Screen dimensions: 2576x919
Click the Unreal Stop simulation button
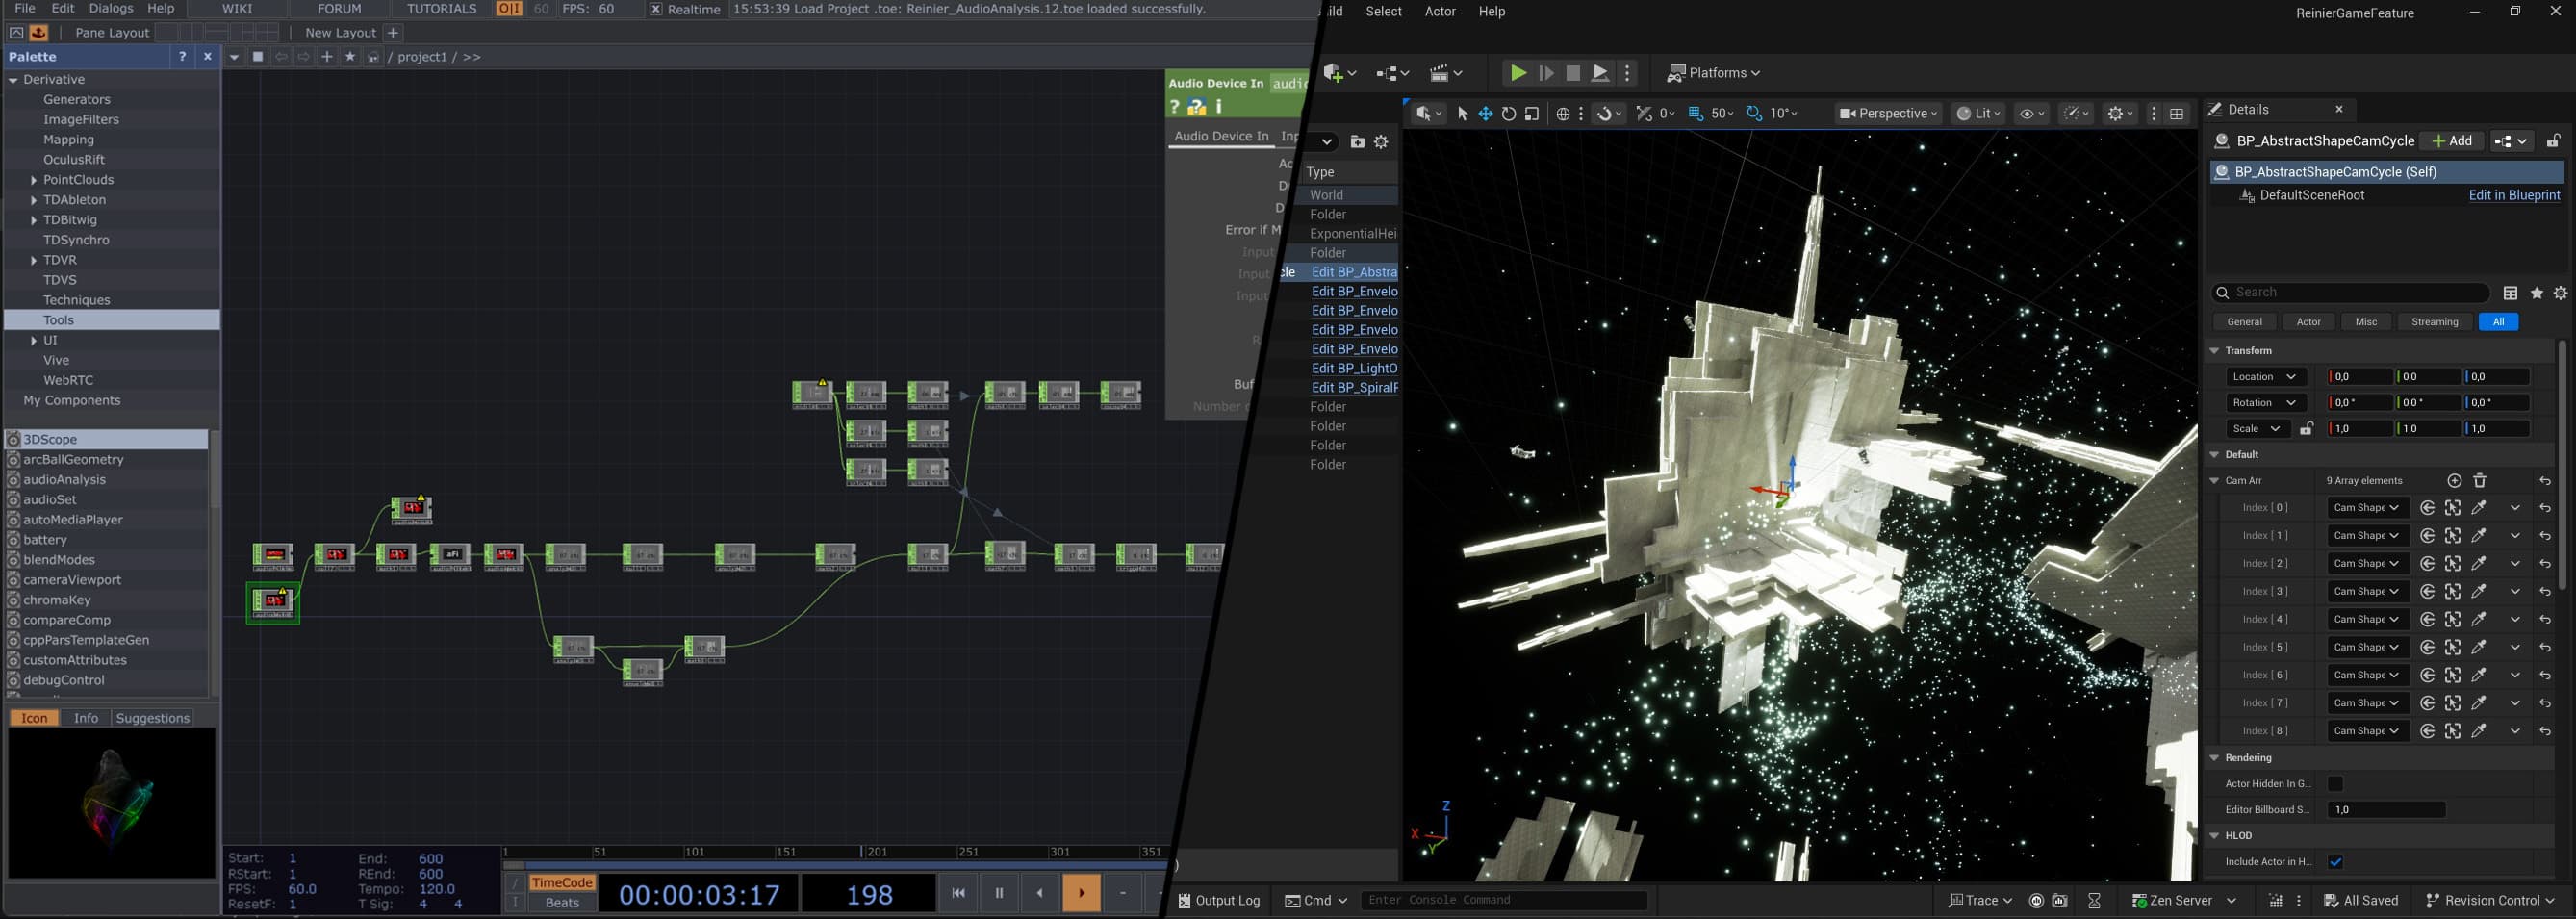click(x=1573, y=73)
